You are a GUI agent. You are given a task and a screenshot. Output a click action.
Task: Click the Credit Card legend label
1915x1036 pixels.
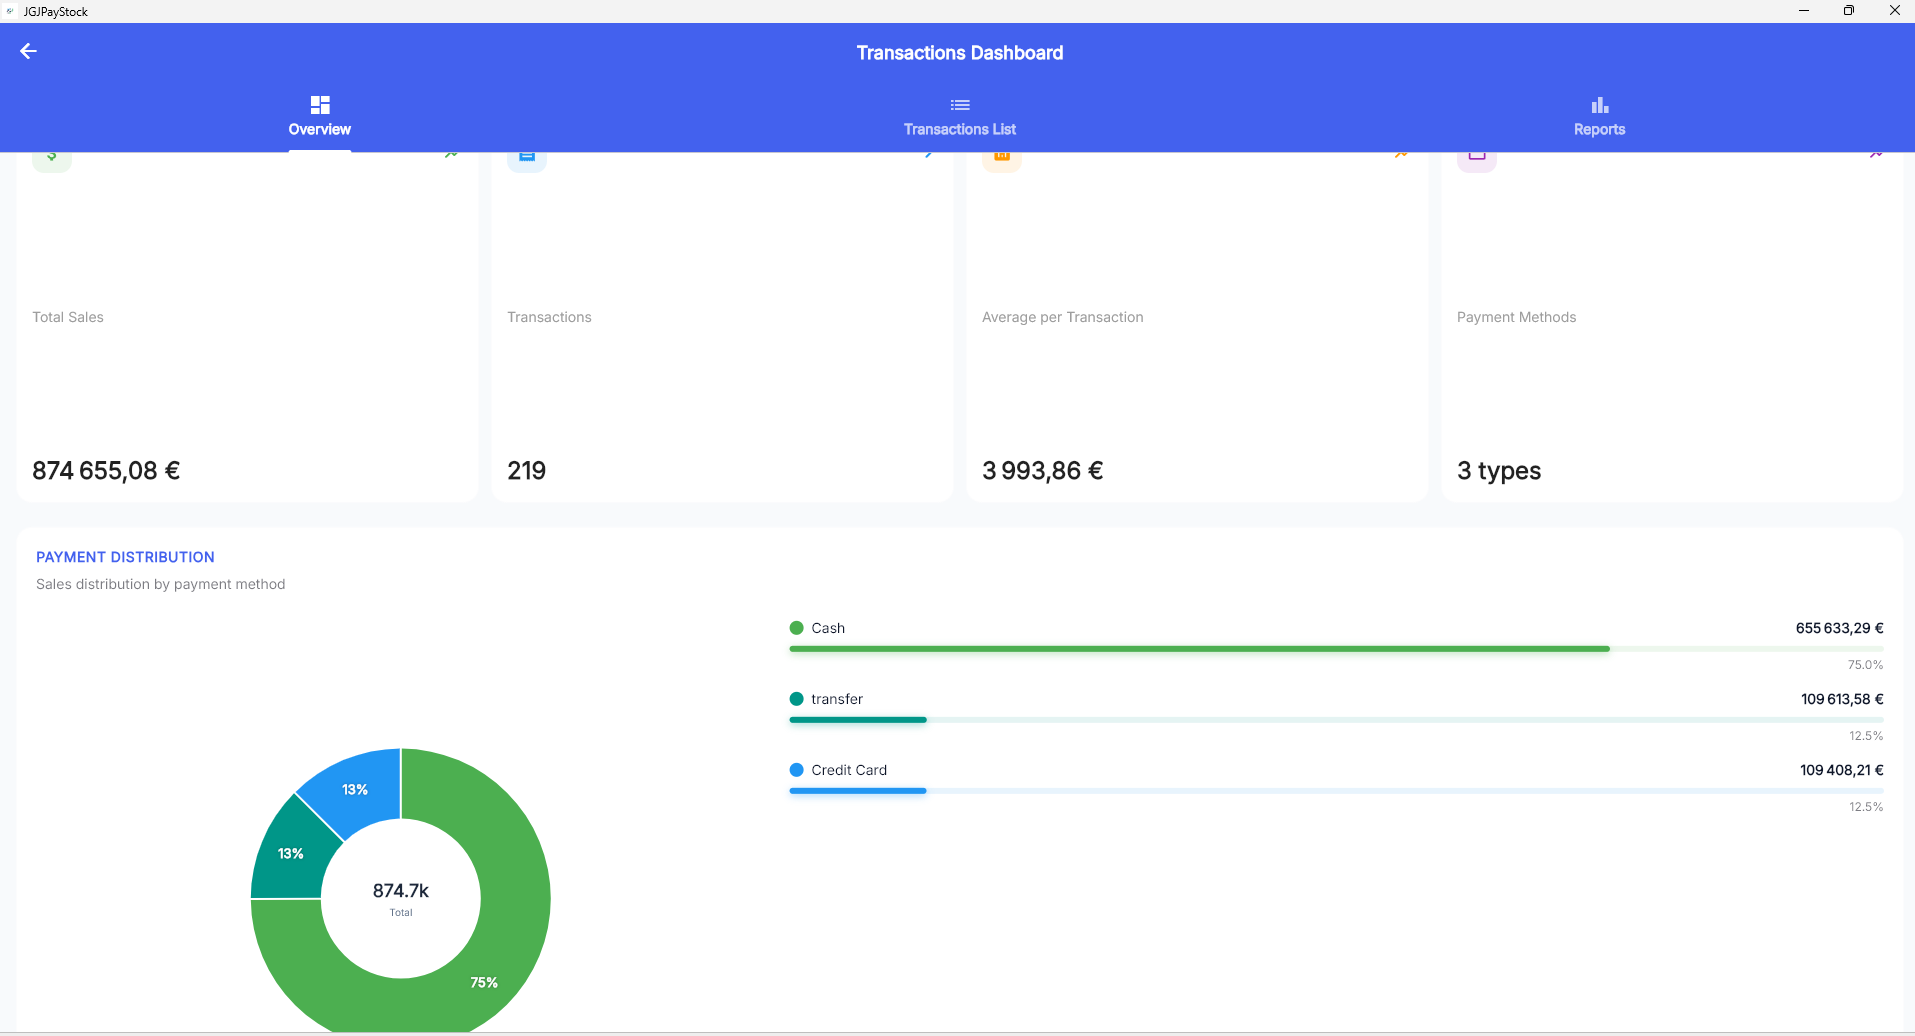pos(849,770)
